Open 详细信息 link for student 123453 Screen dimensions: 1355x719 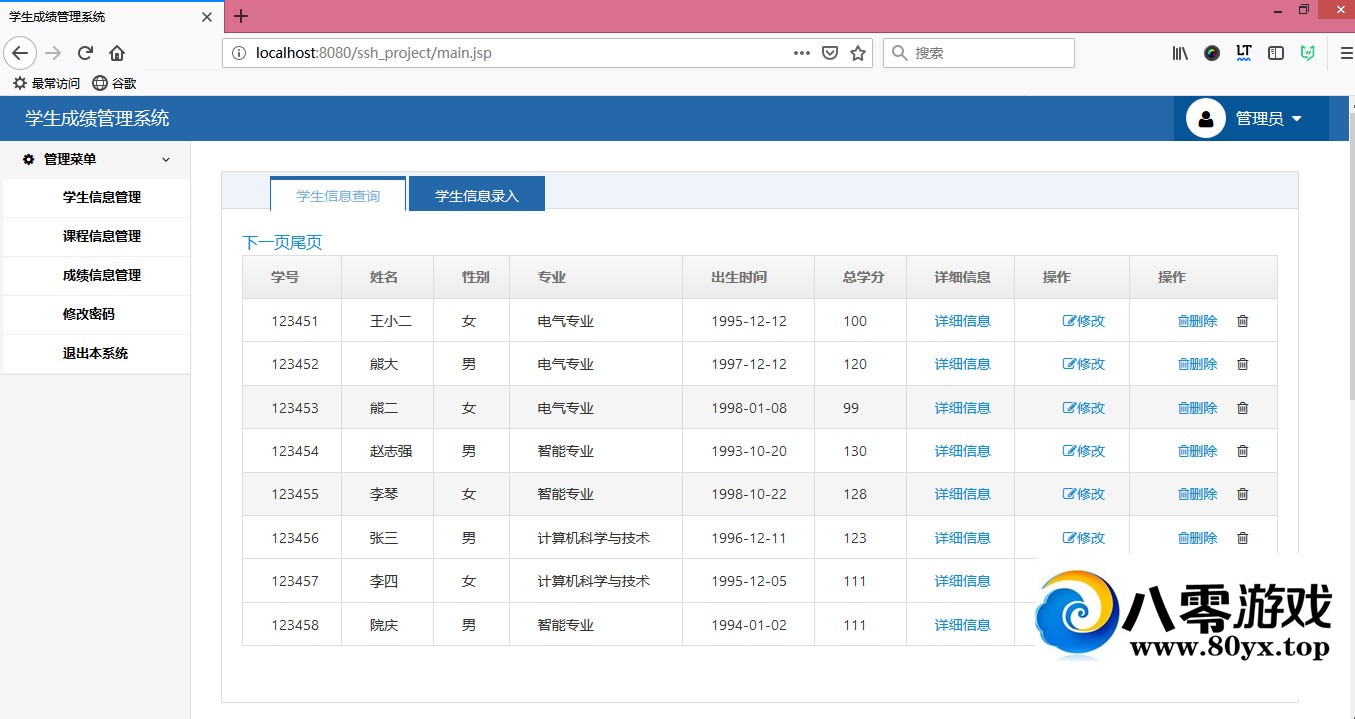962,408
